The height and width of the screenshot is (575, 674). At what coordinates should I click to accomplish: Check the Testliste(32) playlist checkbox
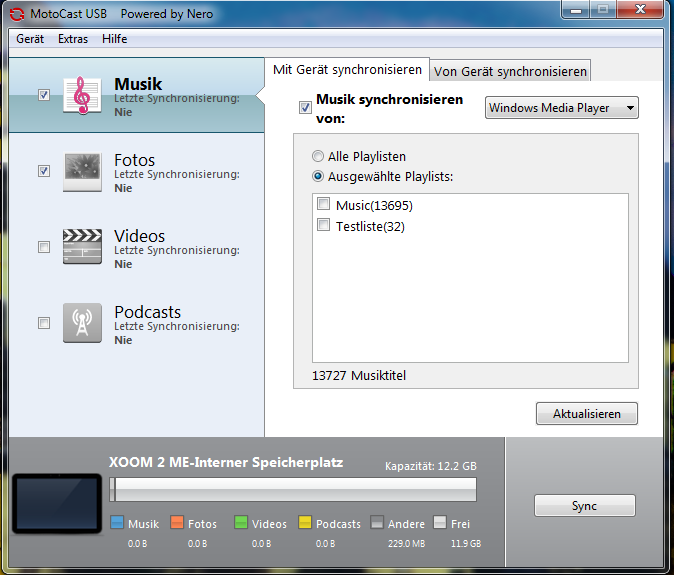click(x=323, y=225)
